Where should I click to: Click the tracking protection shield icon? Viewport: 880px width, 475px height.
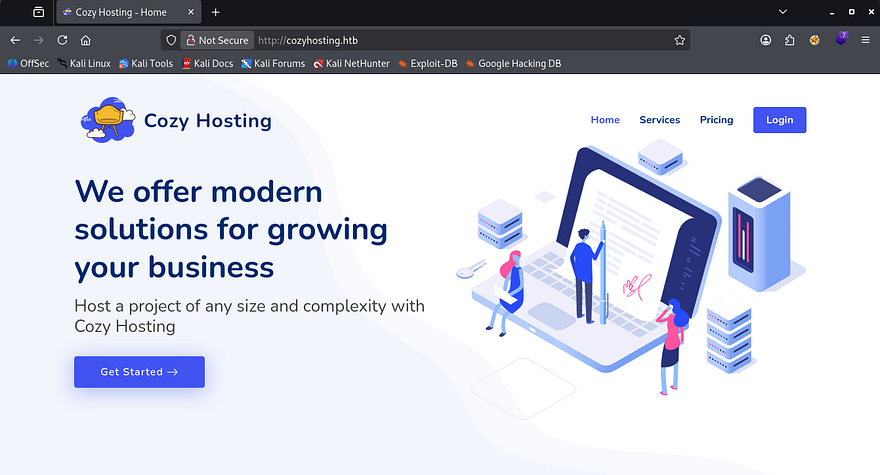click(171, 40)
